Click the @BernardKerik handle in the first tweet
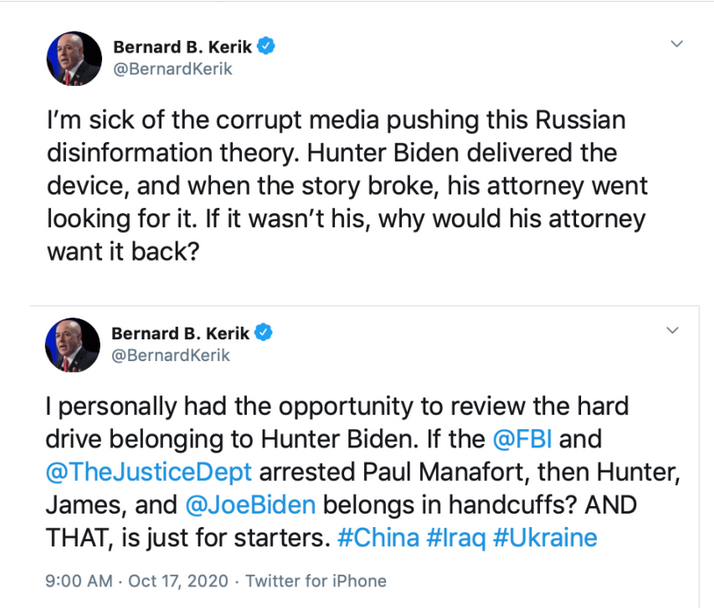Image resolution: width=714 pixels, height=608 pixels. (170, 68)
